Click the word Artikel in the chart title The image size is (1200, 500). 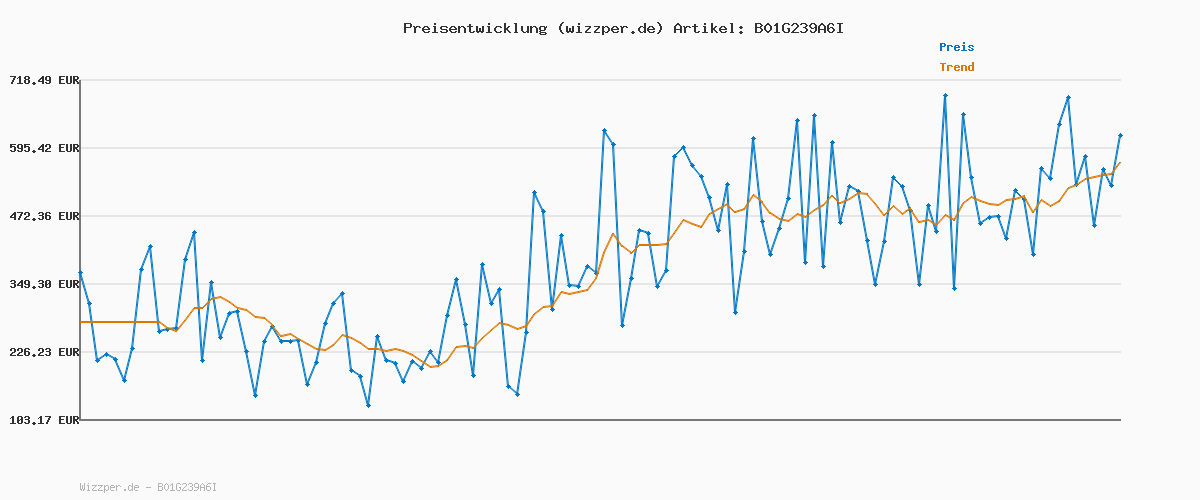tap(707, 28)
